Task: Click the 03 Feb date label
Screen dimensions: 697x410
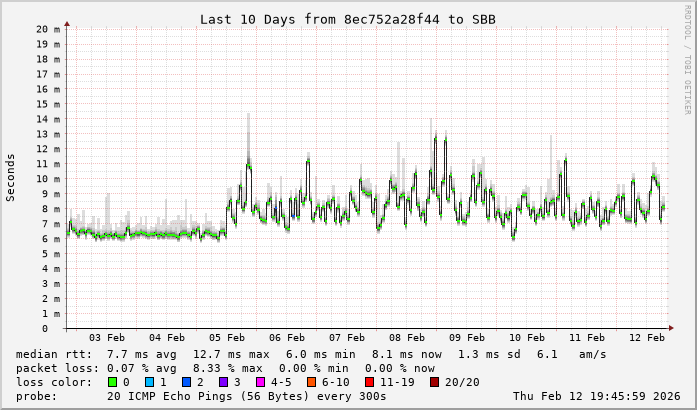Action: 107,338
